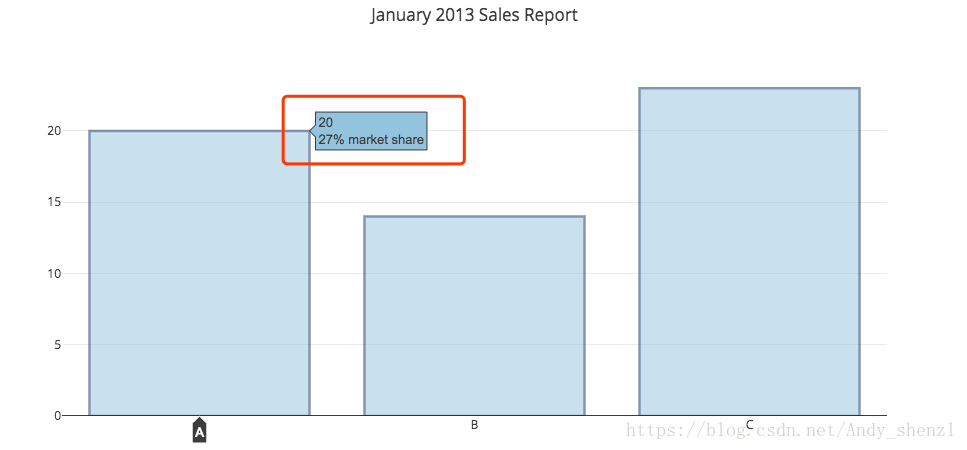Click the tooltip's pointer arrow tip
The image size is (967, 450).
[x=311, y=131]
